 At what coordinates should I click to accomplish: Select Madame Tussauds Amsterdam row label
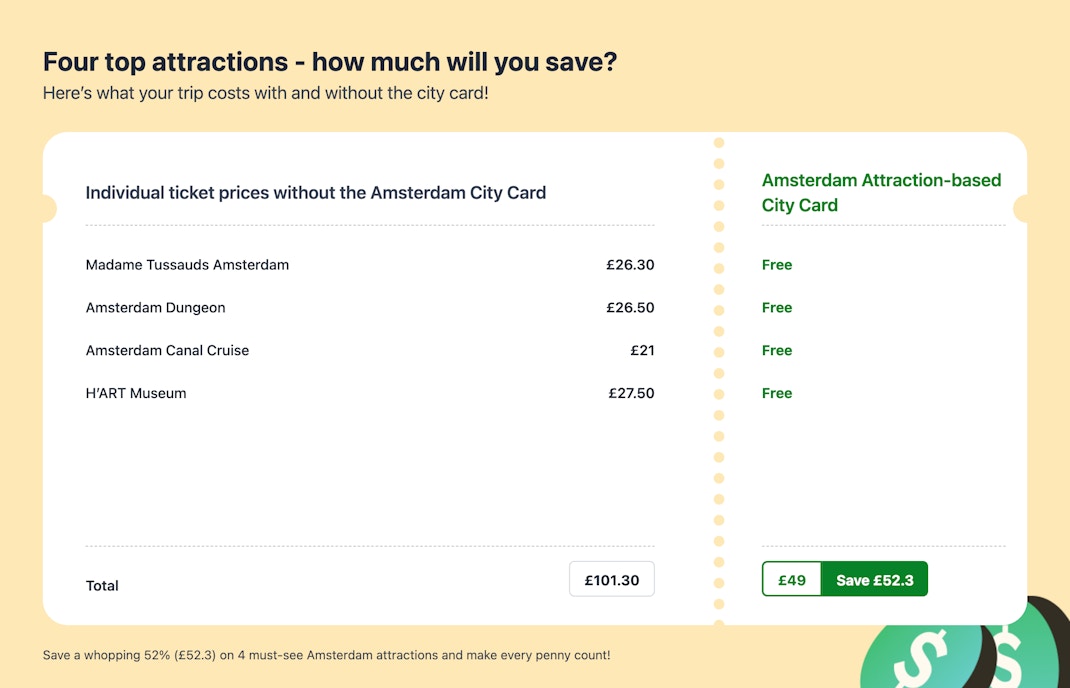click(187, 265)
